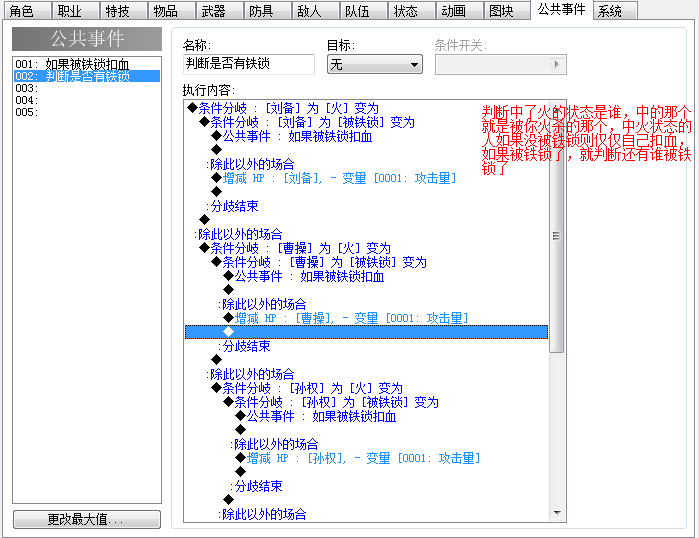The height and width of the screenshot is (538, 699).
Task: Select line 条件分歧 [刘备] 为 [被铁锁] 变为
Action: click(366, 122)
